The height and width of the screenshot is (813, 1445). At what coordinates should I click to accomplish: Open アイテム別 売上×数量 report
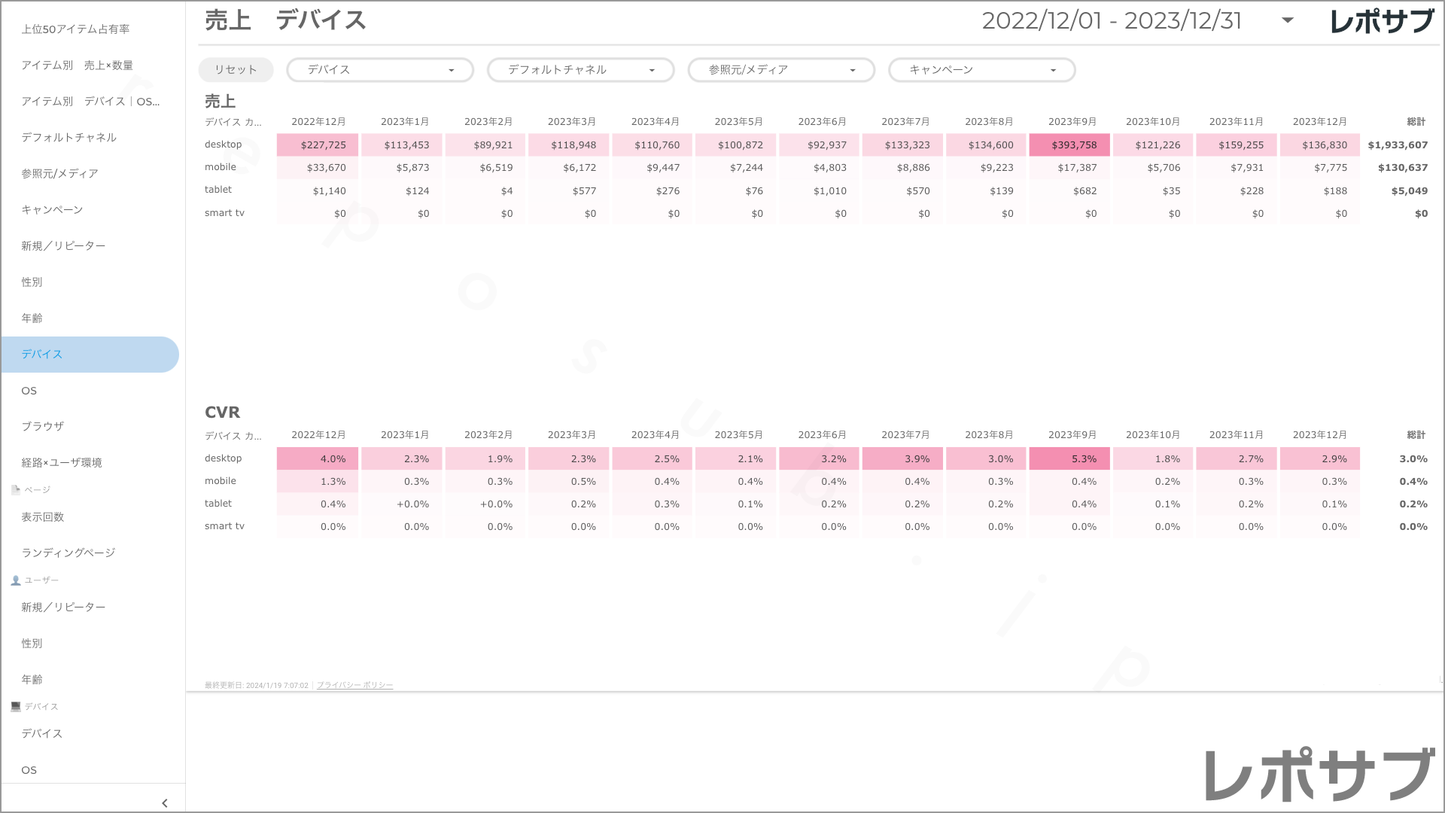[x=77, y=65]
